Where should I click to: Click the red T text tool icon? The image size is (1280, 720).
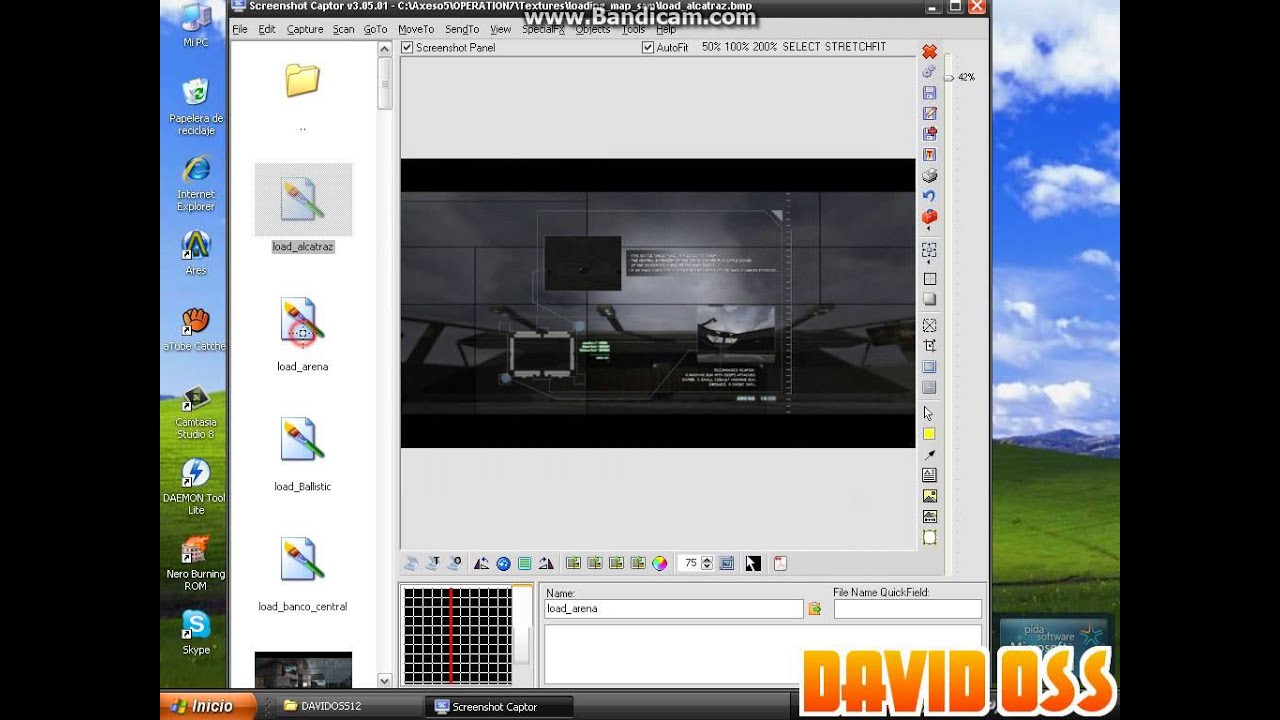click(929, 155)
